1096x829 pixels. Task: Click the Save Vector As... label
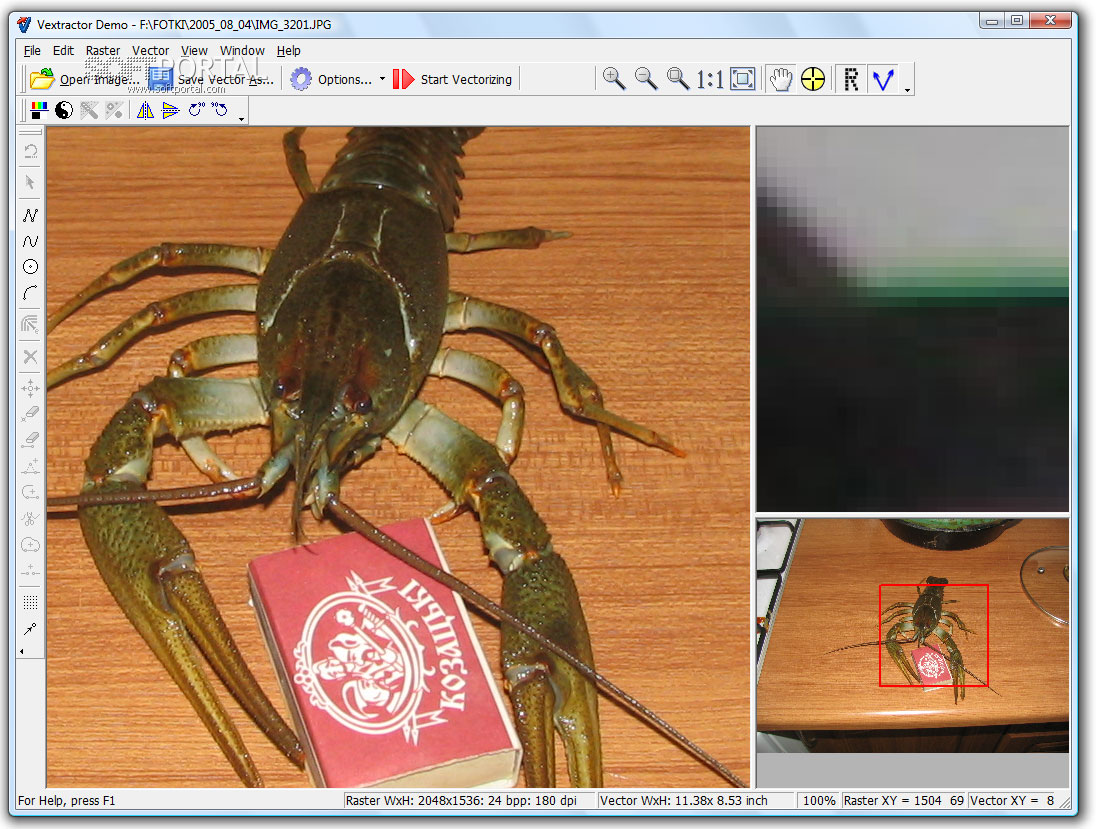coord(225,80)
